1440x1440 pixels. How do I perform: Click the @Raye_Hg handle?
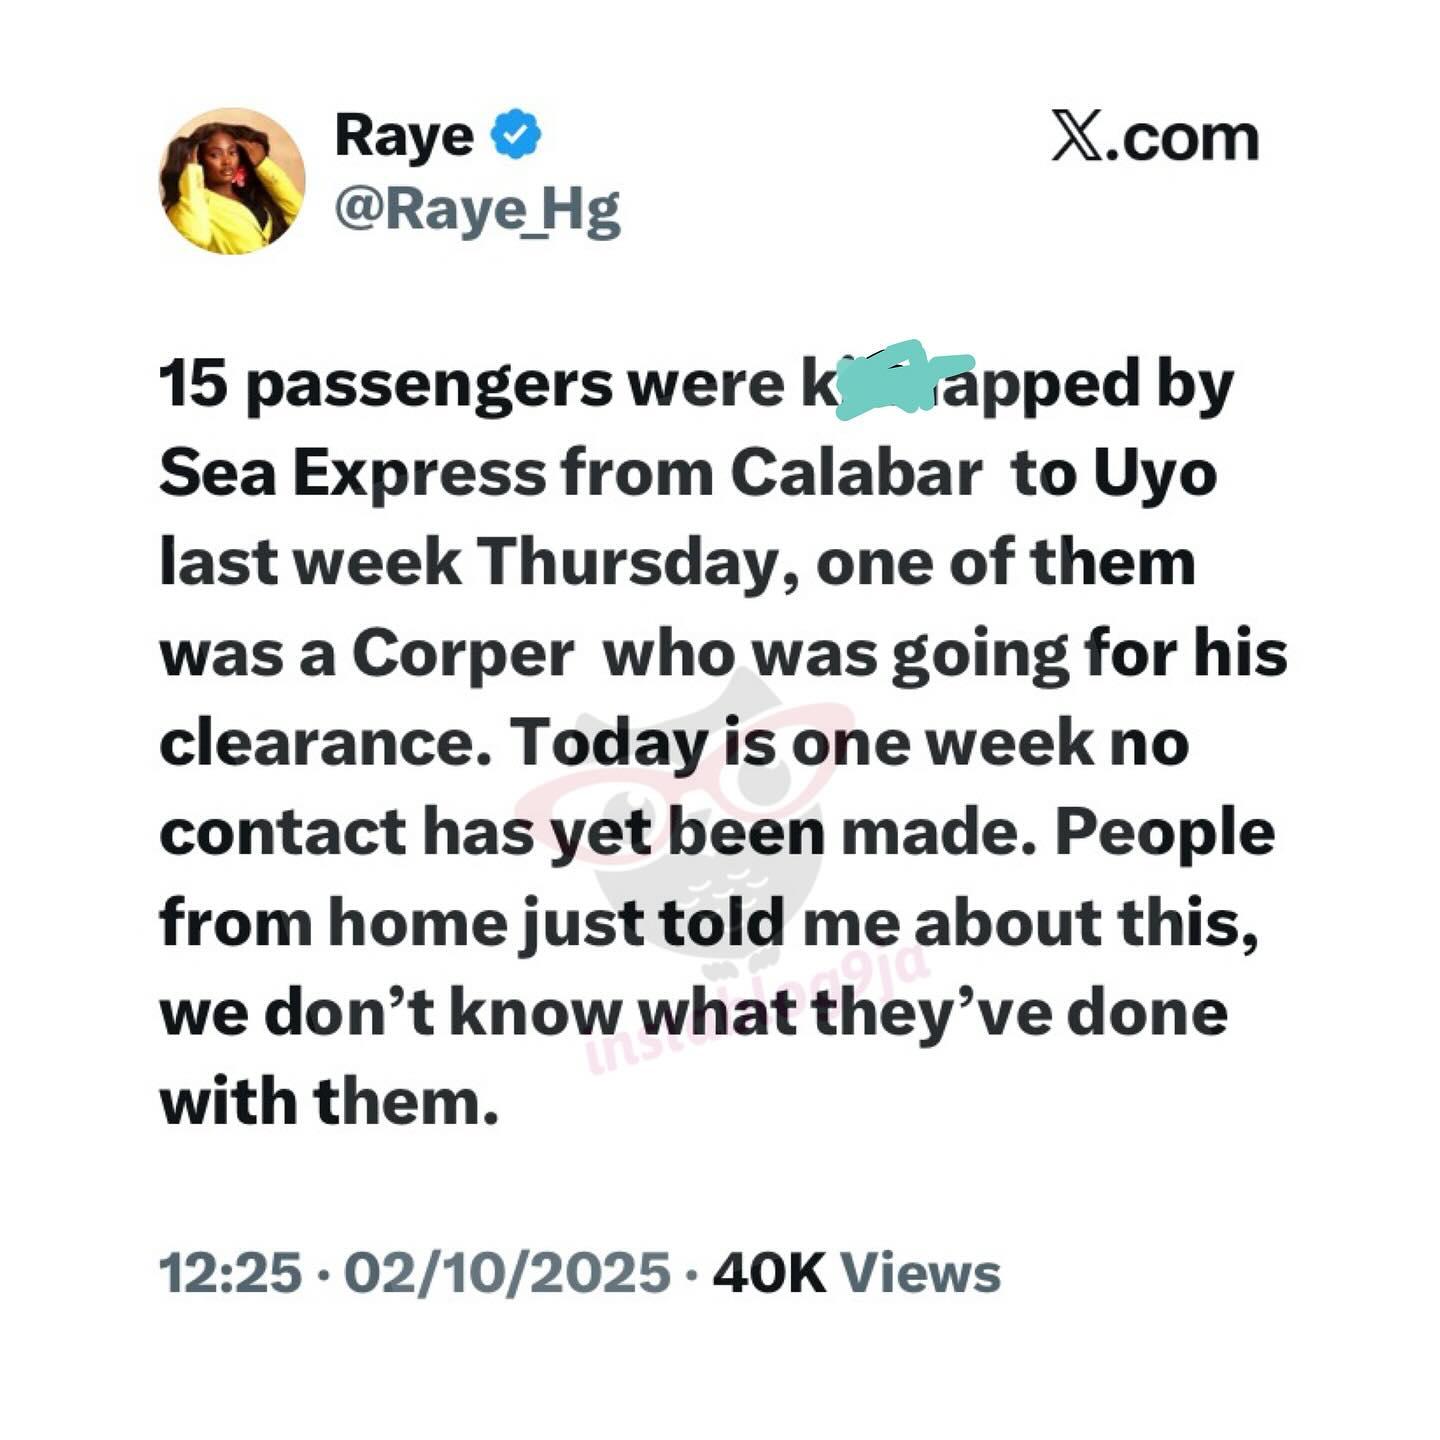pyautogui.click(x=477, y=210)
